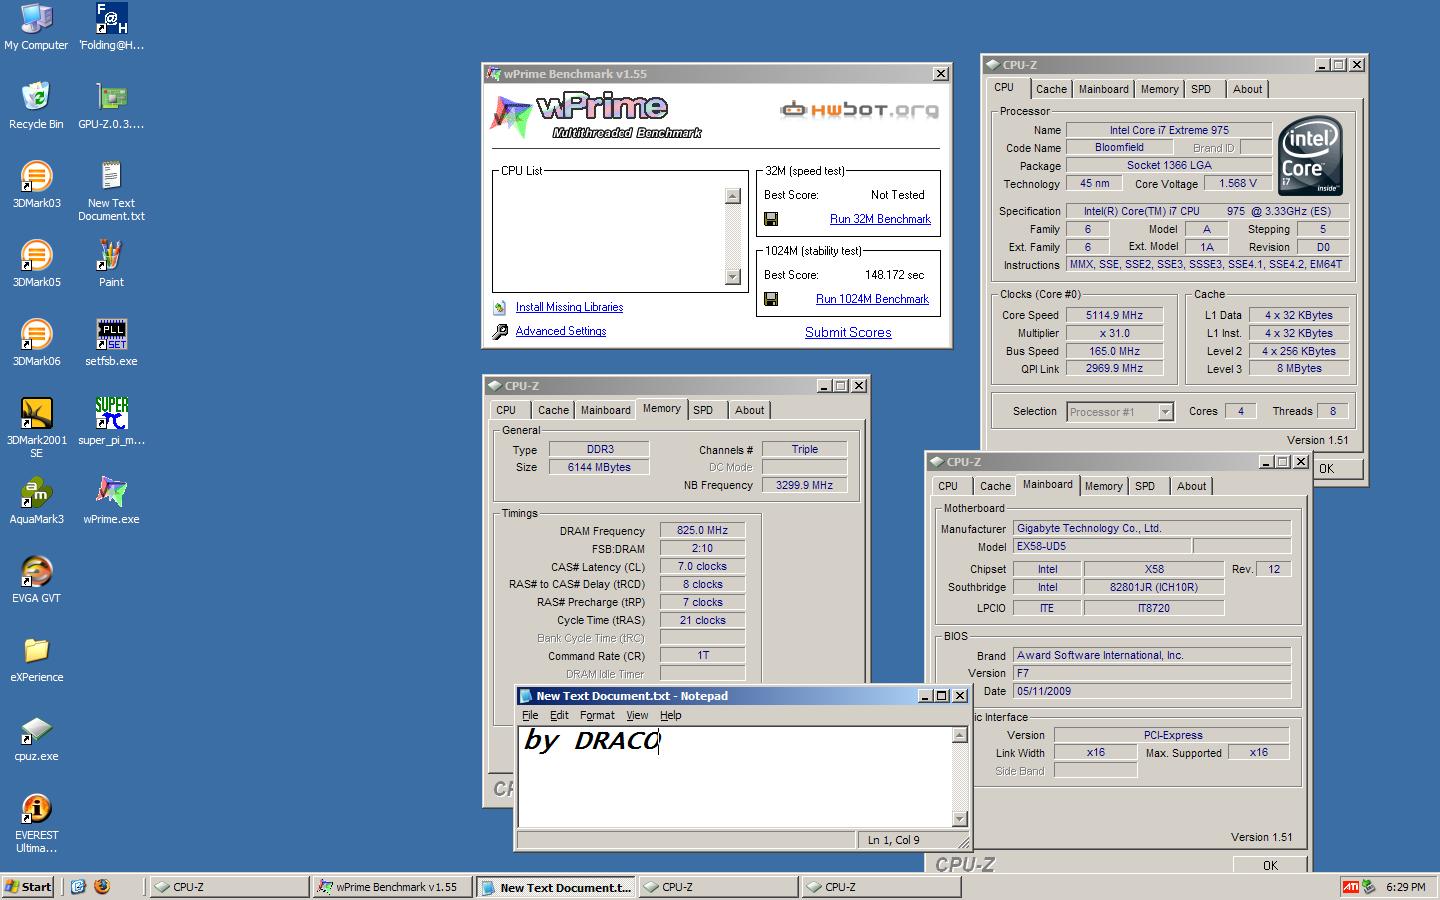Open Firefox from the quick launch bar

101,887
